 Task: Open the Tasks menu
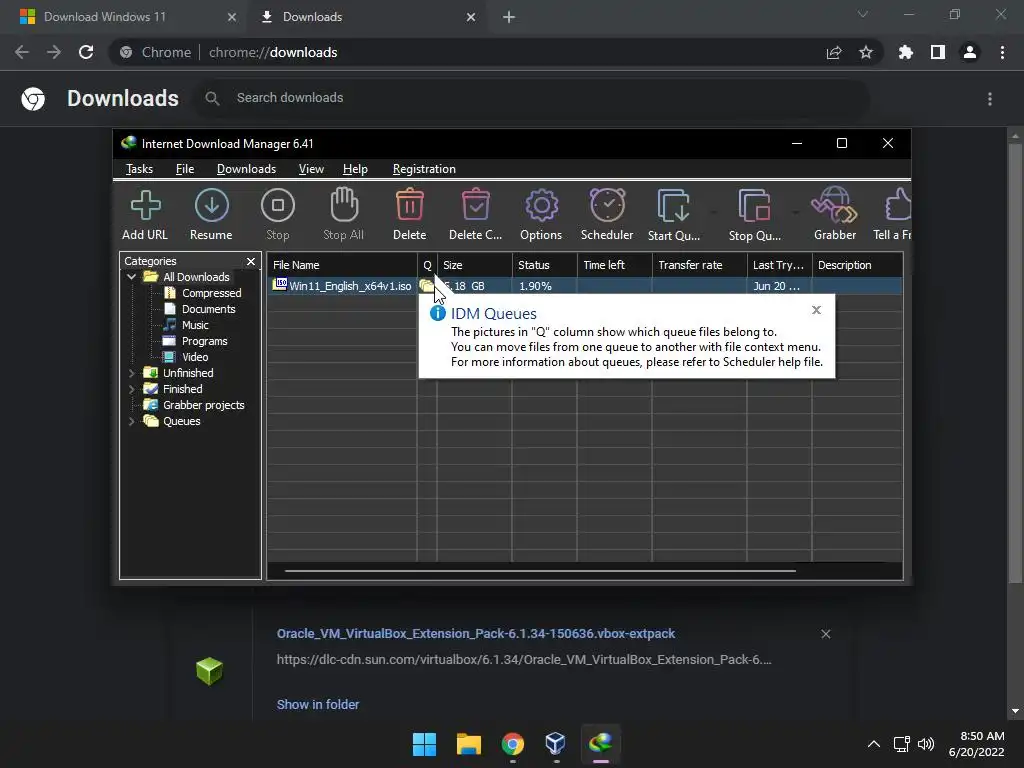tap(139, 168)
